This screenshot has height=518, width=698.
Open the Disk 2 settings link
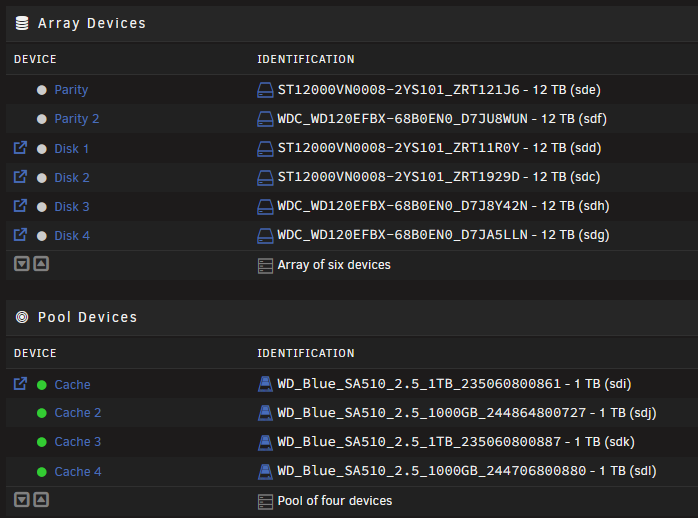pyautogui.click(x=72, y=178)
